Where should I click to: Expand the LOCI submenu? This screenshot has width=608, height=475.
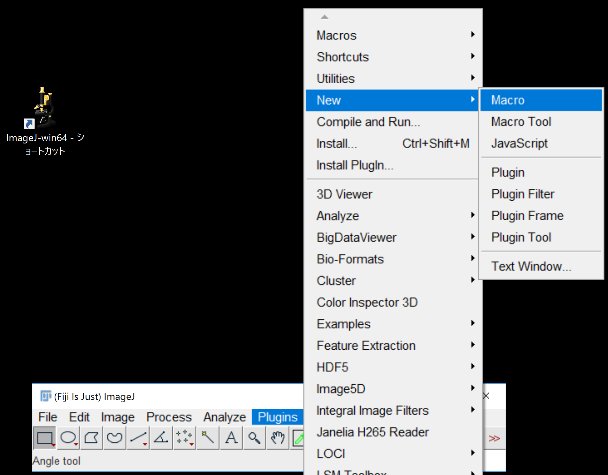tap(394, 454)
